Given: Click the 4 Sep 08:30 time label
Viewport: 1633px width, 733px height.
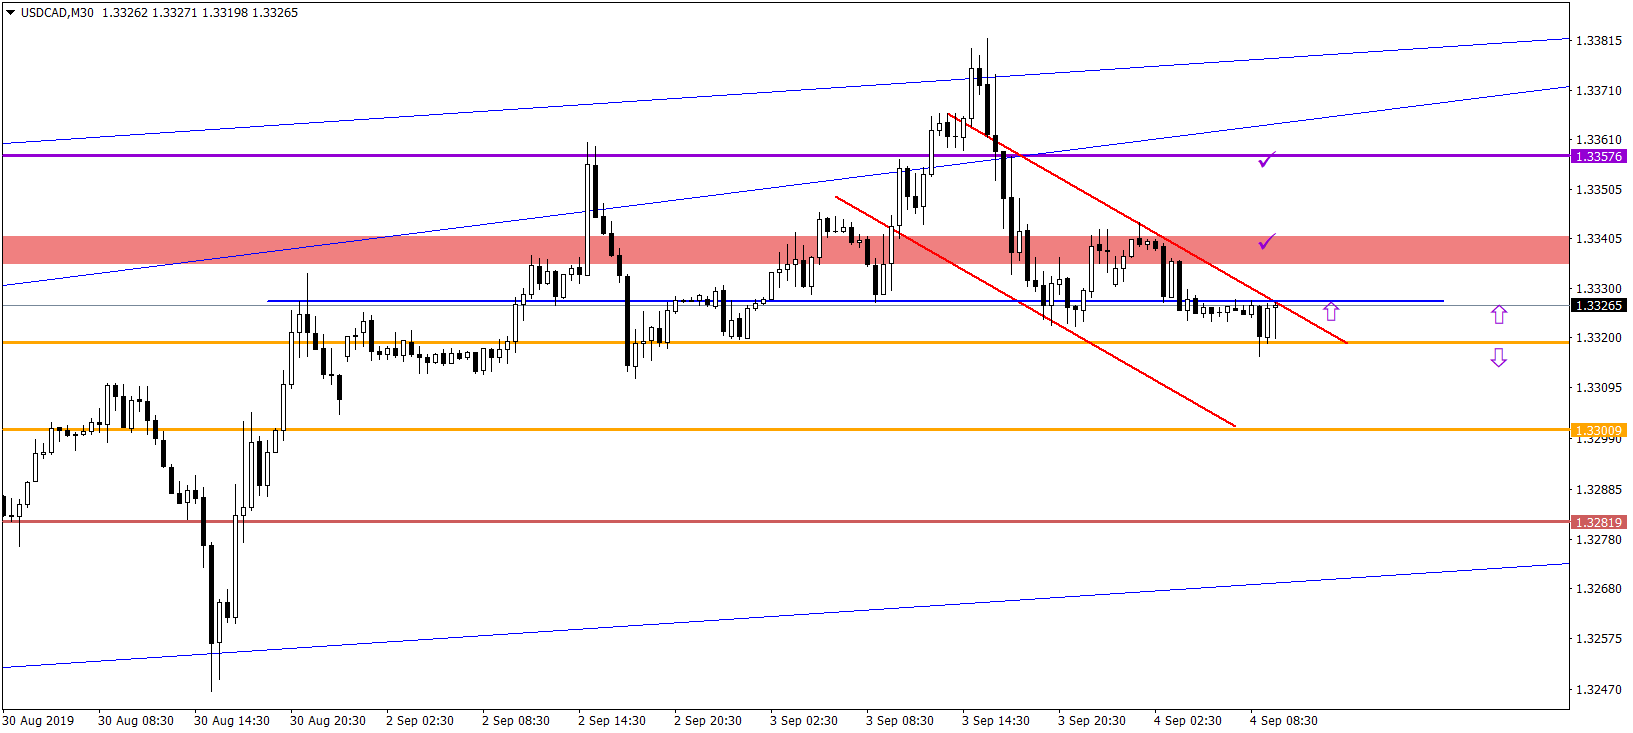Looking at the screenshot, I should click(1284, 721).
